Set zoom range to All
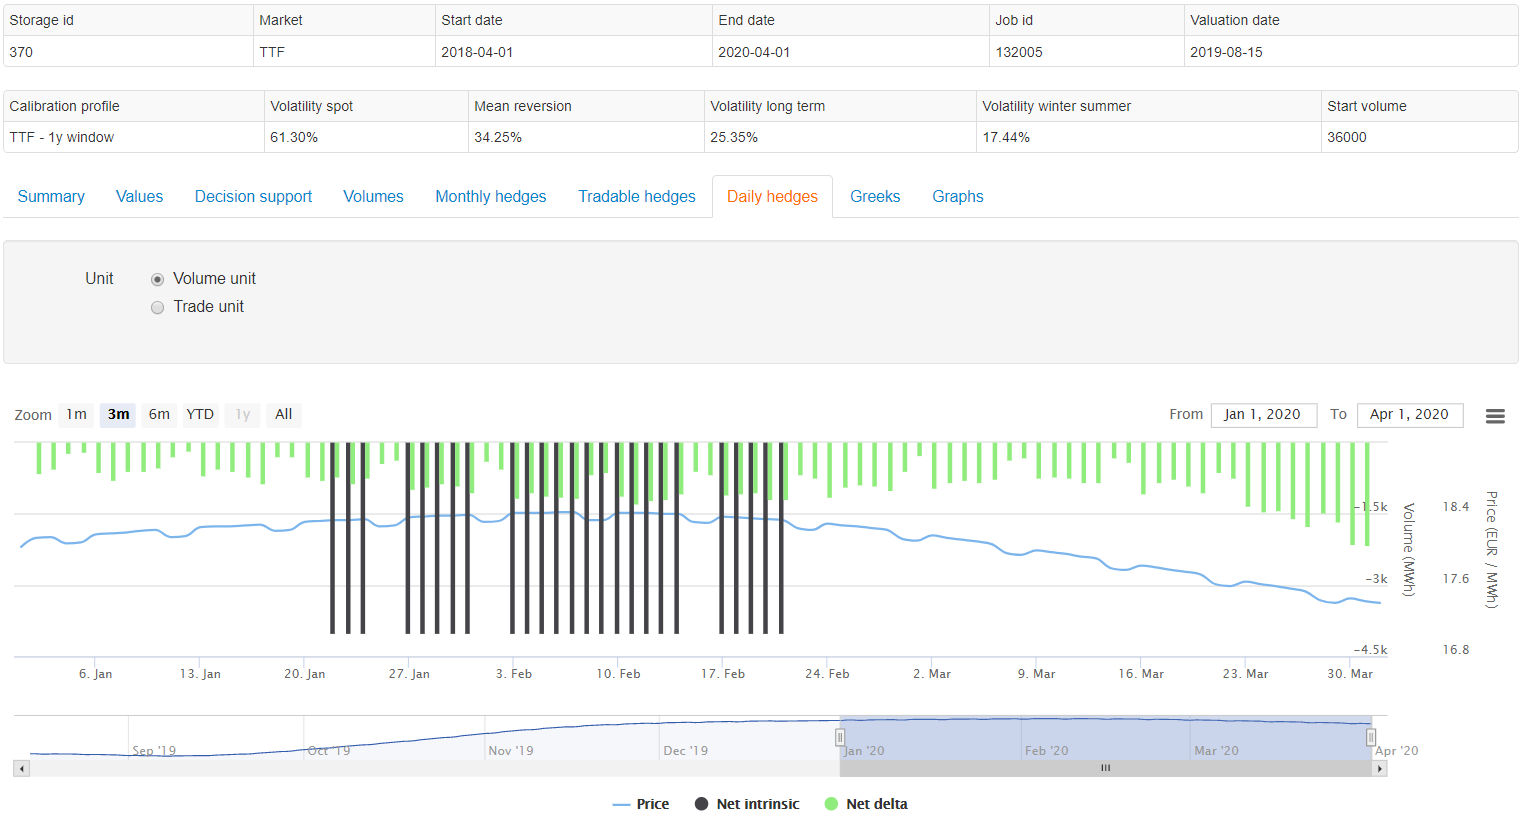Viewport: 1525px width, 822px height. [284, 415]
